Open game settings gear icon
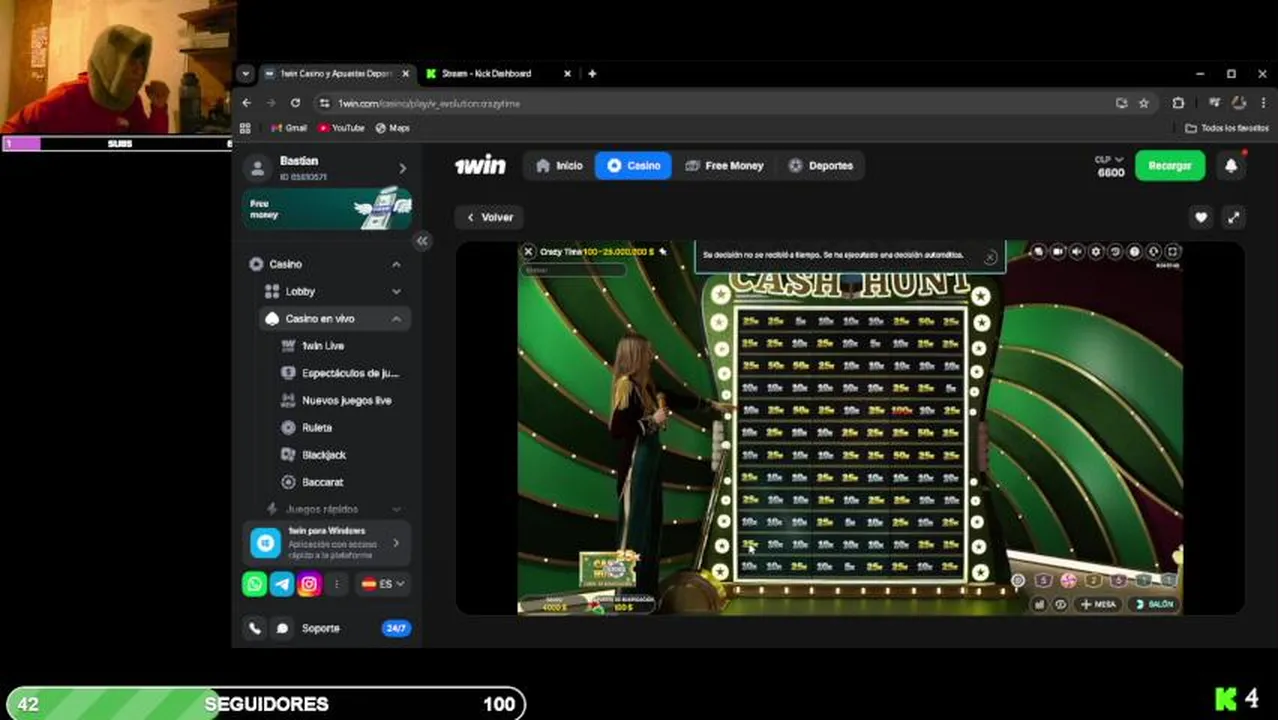The height and width of the screenshot is (720, 1278). click(1096, 252)
